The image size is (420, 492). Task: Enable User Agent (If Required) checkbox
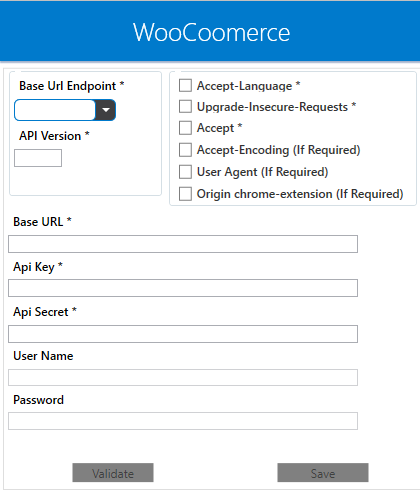(x=185, y=172)
